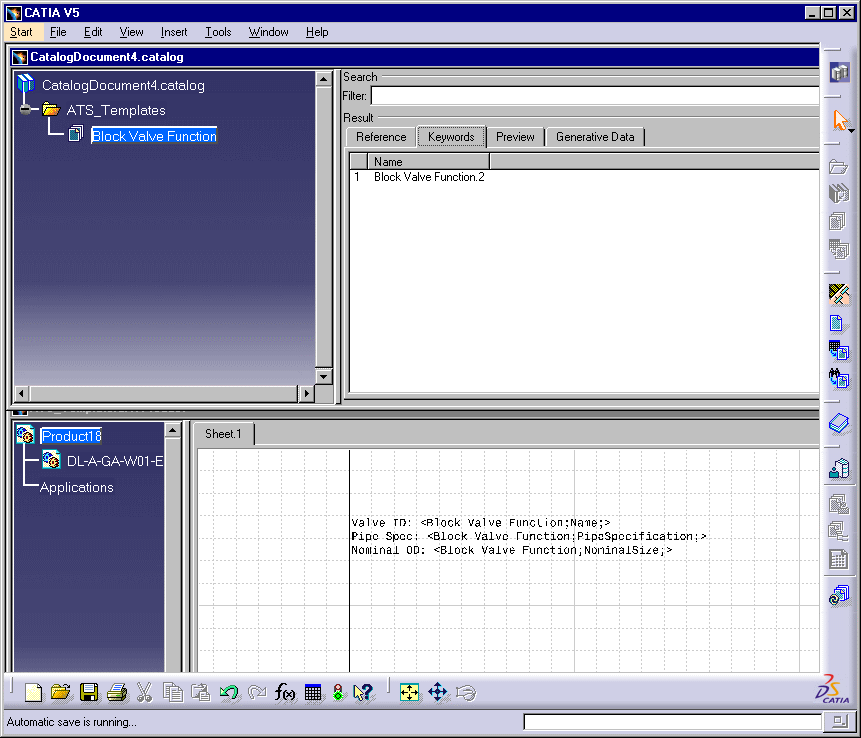The height and width of the screenshot is (738, 861).
Task: Click the greyed grid table icon in right toolbar
Action: [838, 560]
